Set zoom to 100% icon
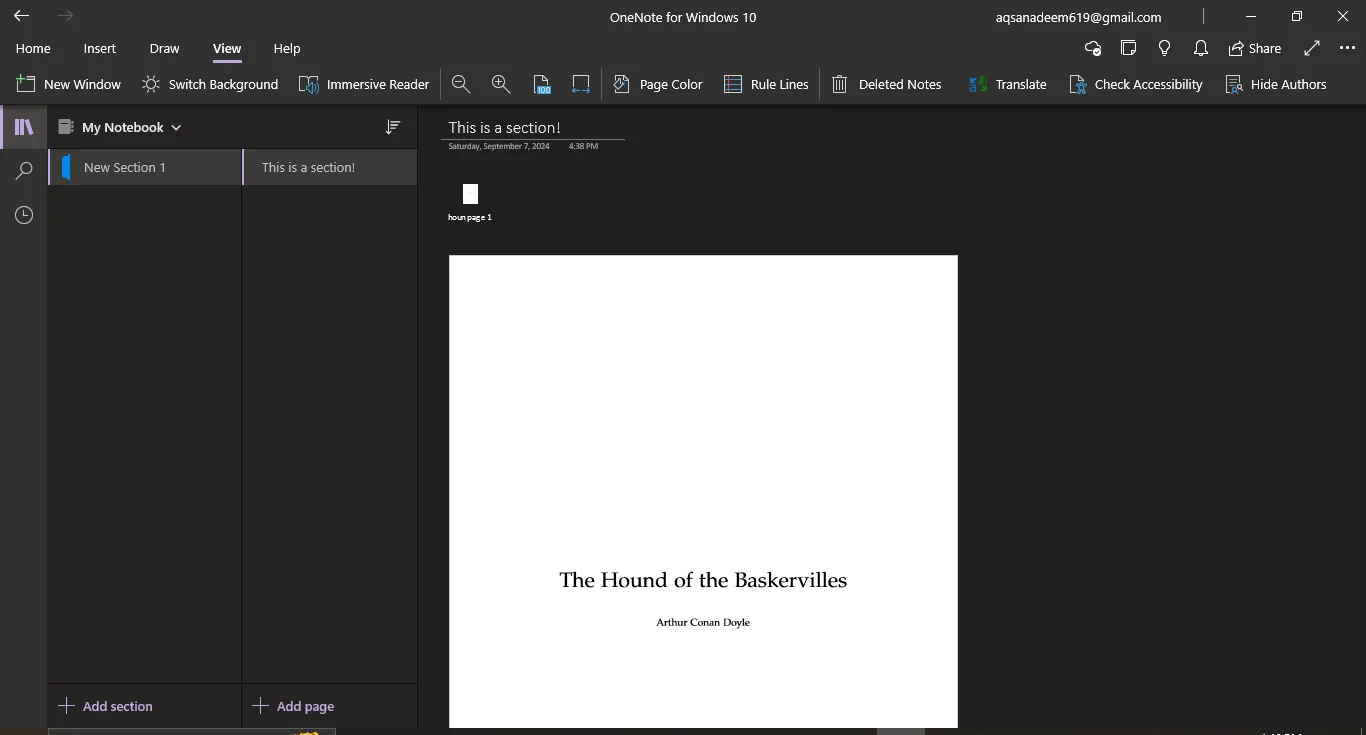This screenshot has width=1366, height=735. 541,84
